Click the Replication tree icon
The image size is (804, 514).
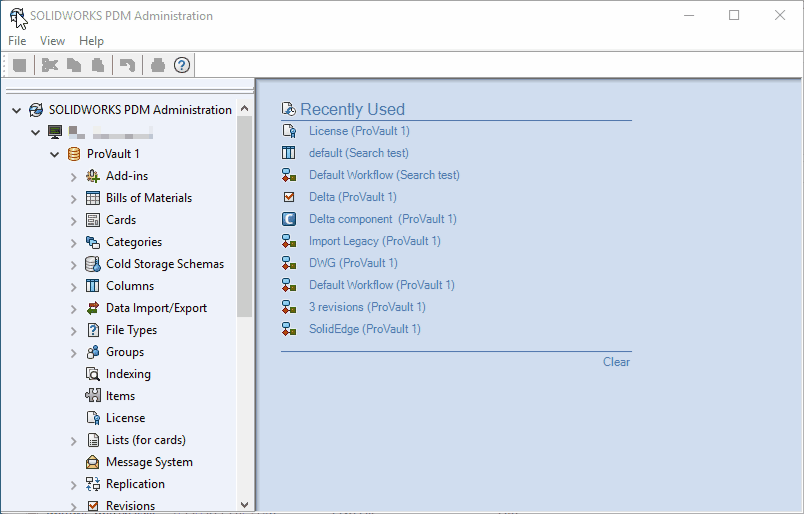click(93, 484)
